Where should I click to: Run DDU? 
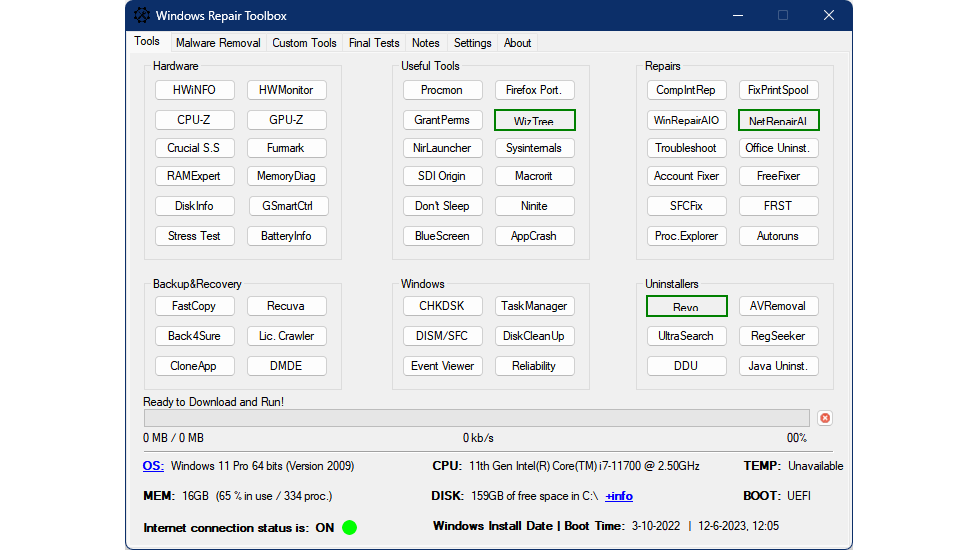coord(687,365)
